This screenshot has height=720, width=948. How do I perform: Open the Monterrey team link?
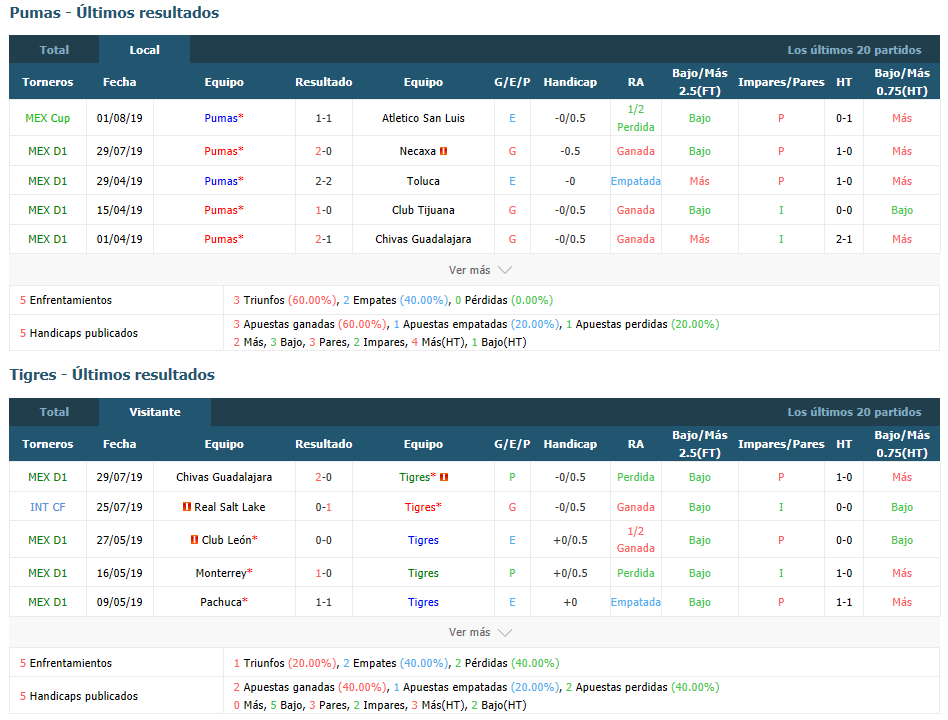click(x=221, y=572)
